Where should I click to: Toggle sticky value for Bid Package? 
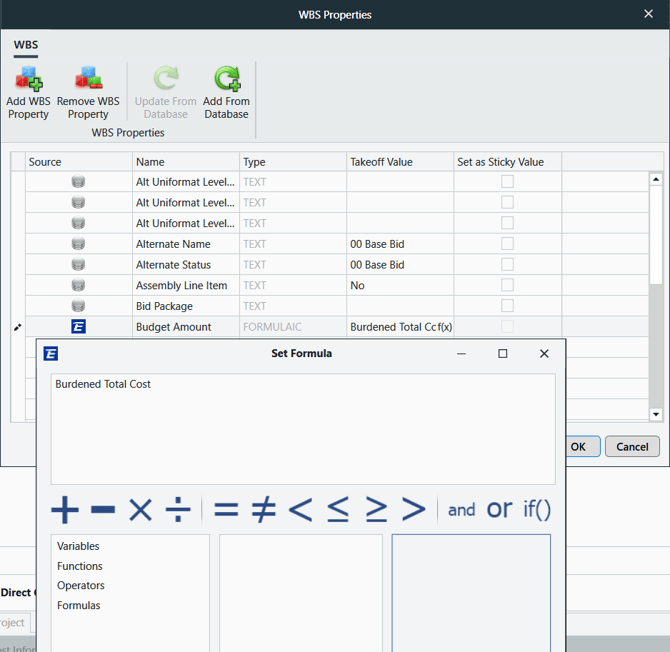507,306
